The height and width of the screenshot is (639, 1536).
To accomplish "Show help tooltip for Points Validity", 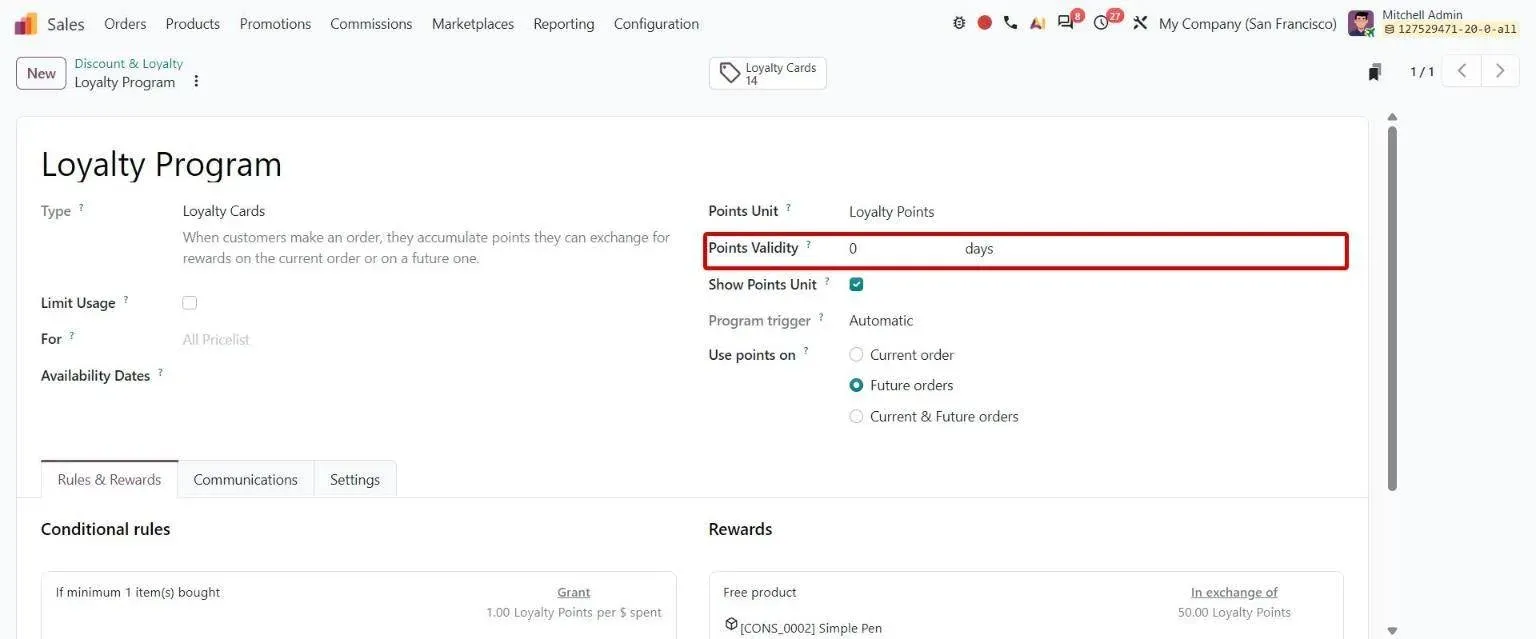I will [809, 245].
